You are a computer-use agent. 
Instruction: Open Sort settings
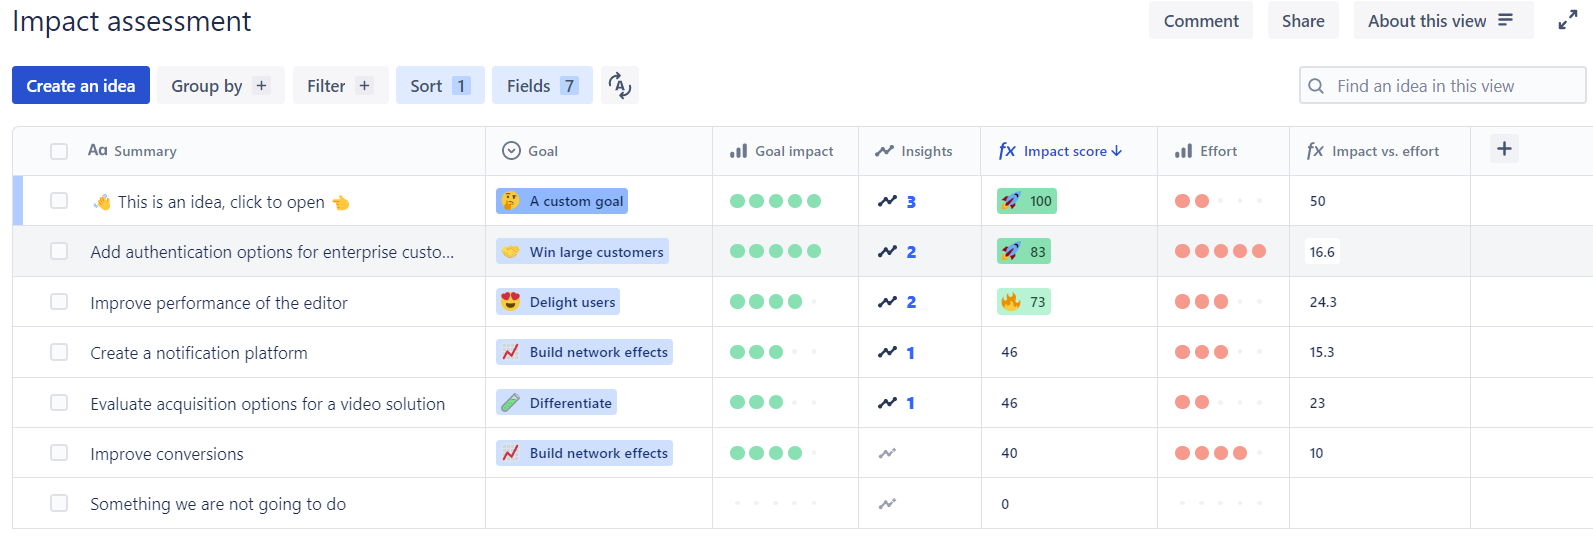(440, 85)
